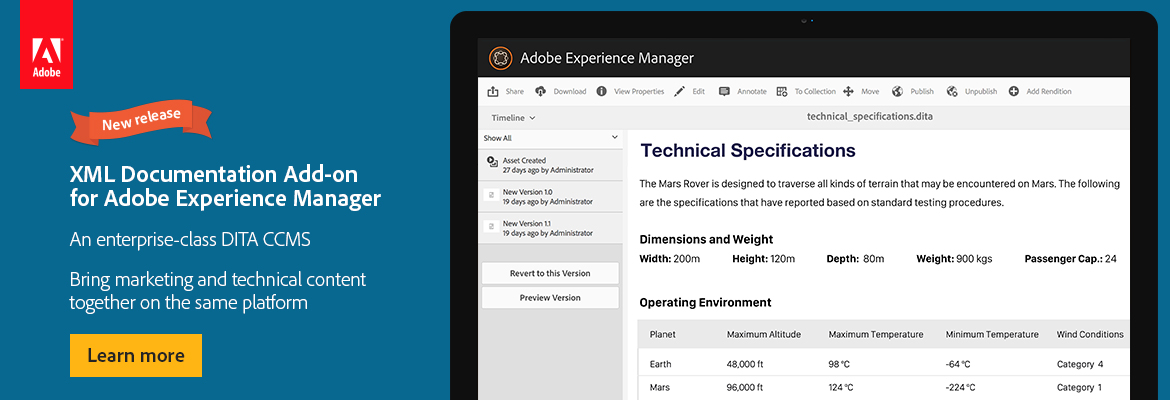The height and width of the screenshot is (400, 1170).
Task: Click the Mars table cell
Action: pos(660,387)
